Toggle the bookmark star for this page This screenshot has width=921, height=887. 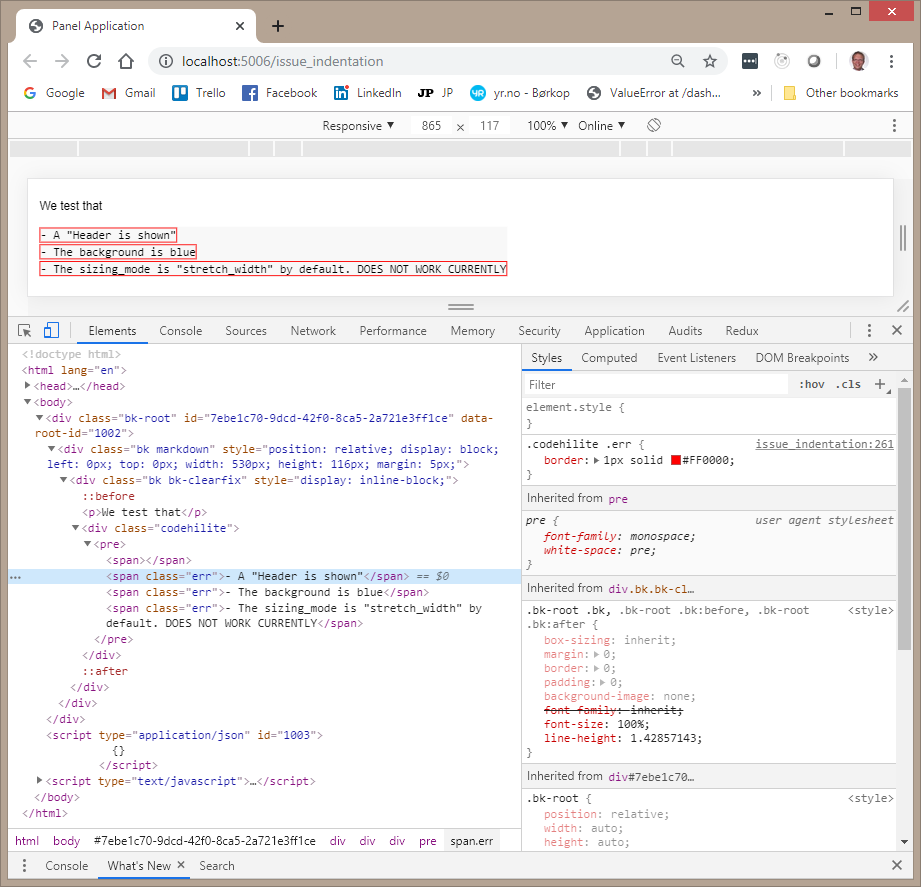click(x=710, y=61)
